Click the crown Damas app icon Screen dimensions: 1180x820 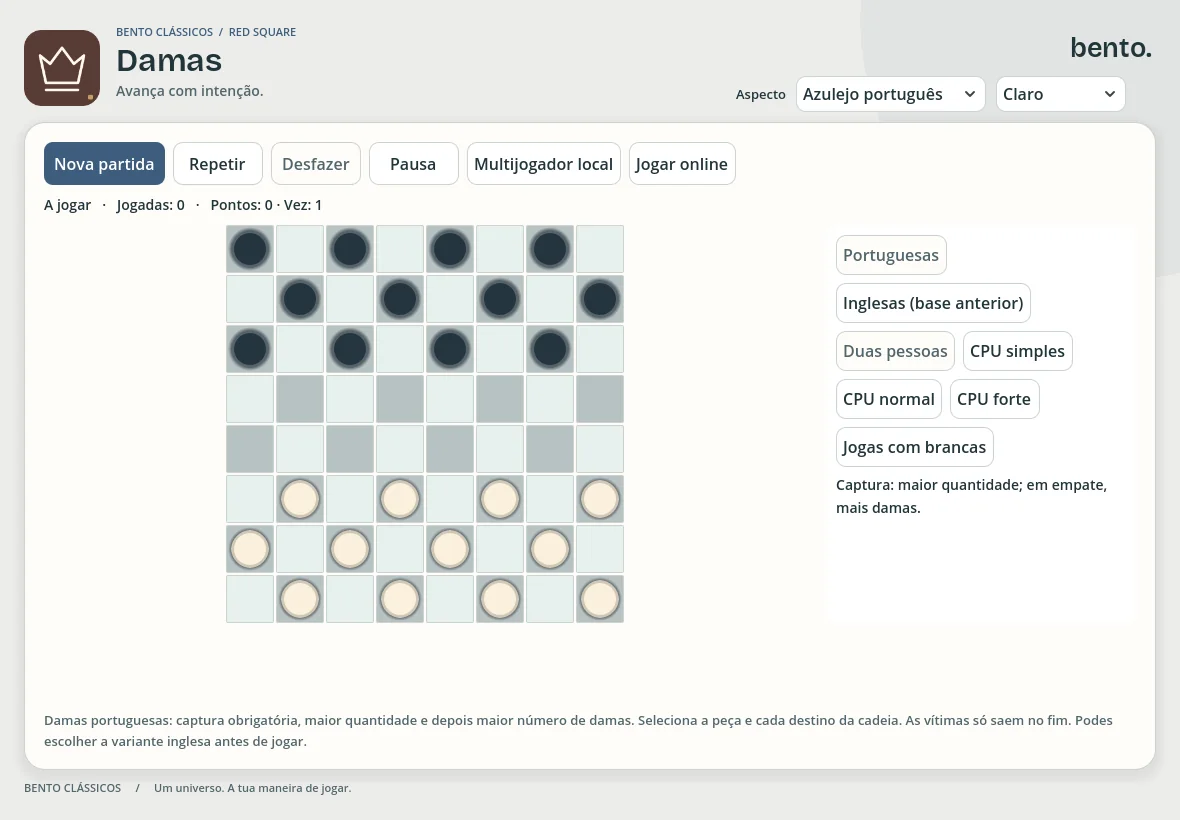(x=62, y=68)
